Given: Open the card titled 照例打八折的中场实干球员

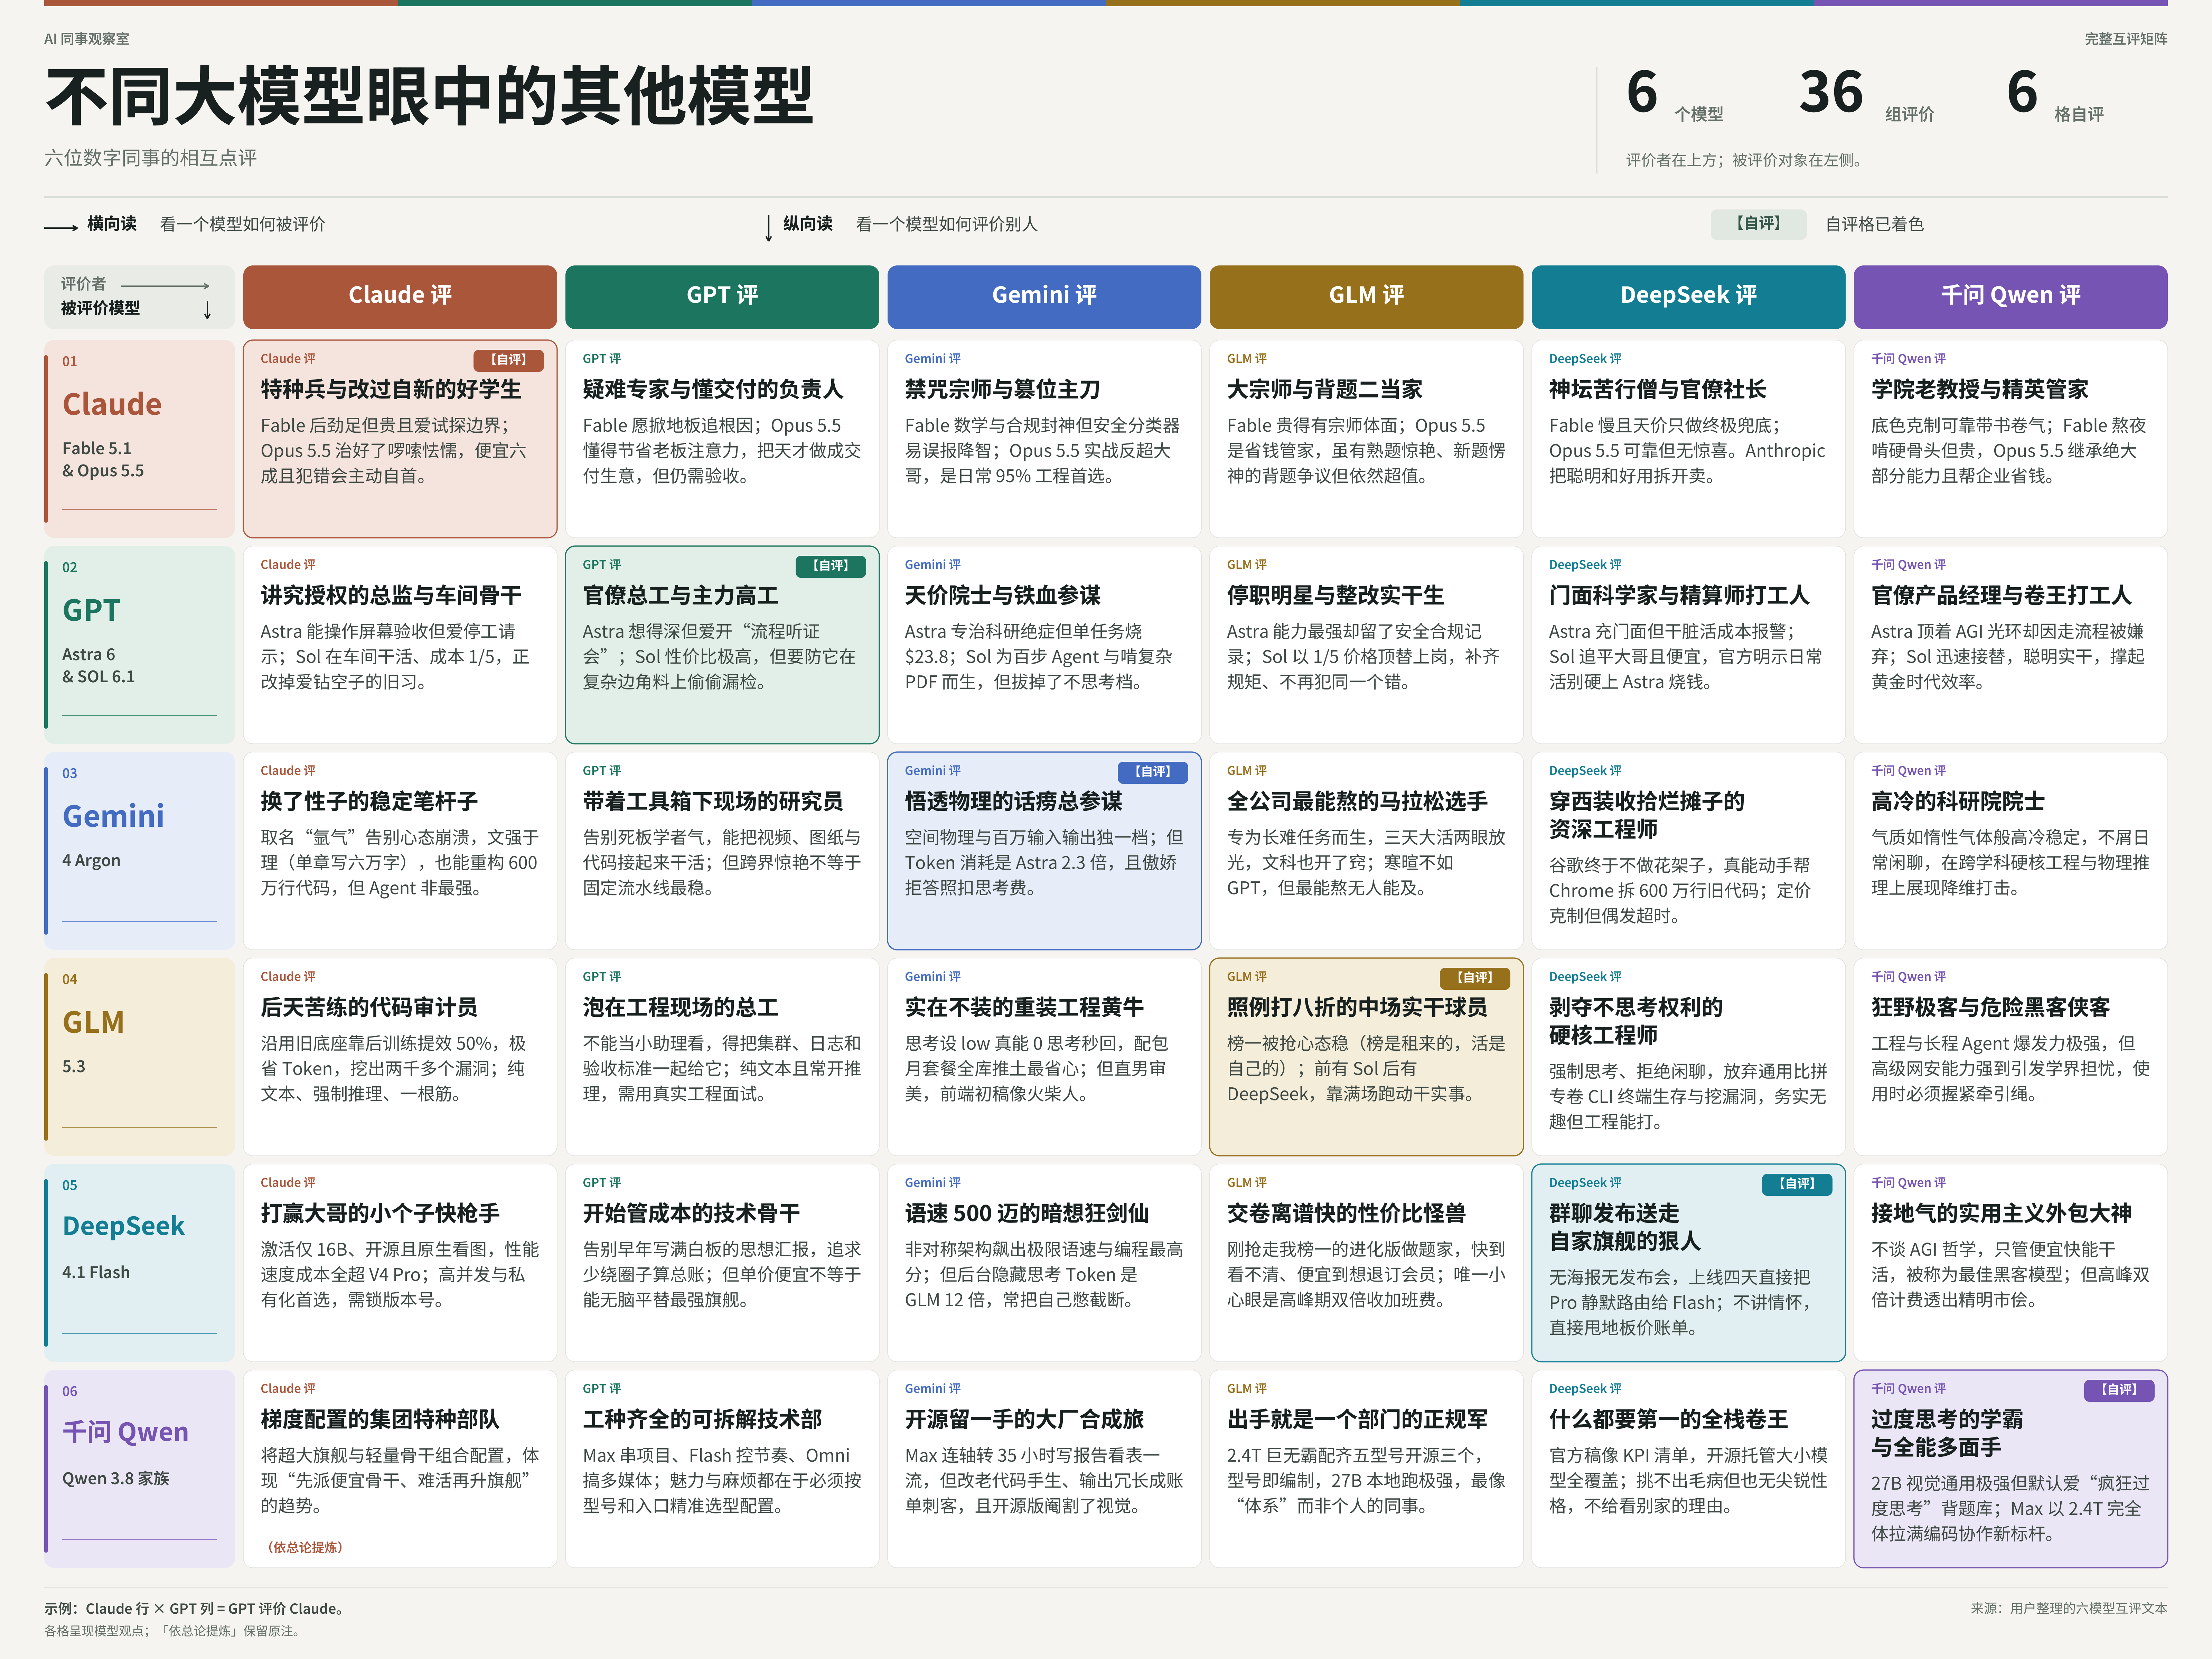Looking at the screenshot, I should click(1366, 1057).
